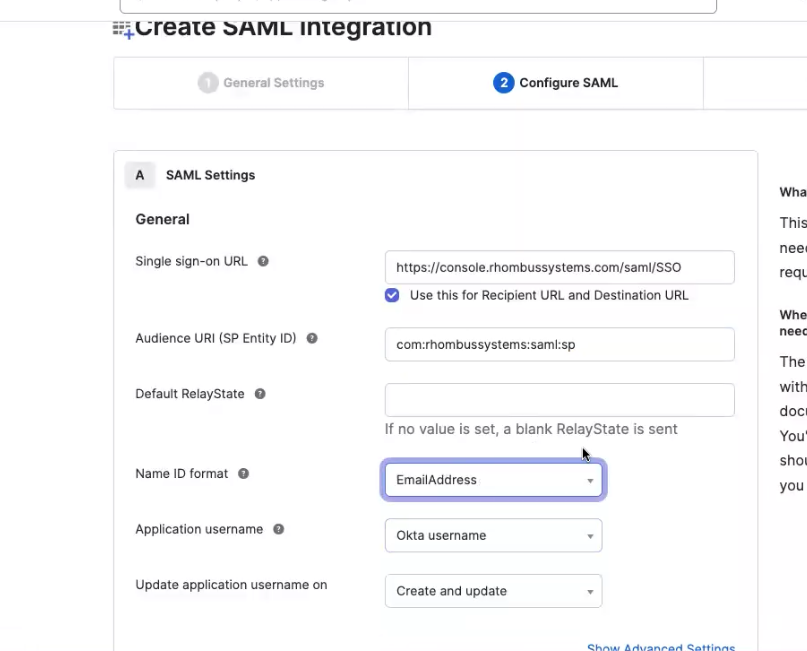Click 'If no value is set' hint text
The height and width of the screenshot is (651, 807).
click(531, 429)
